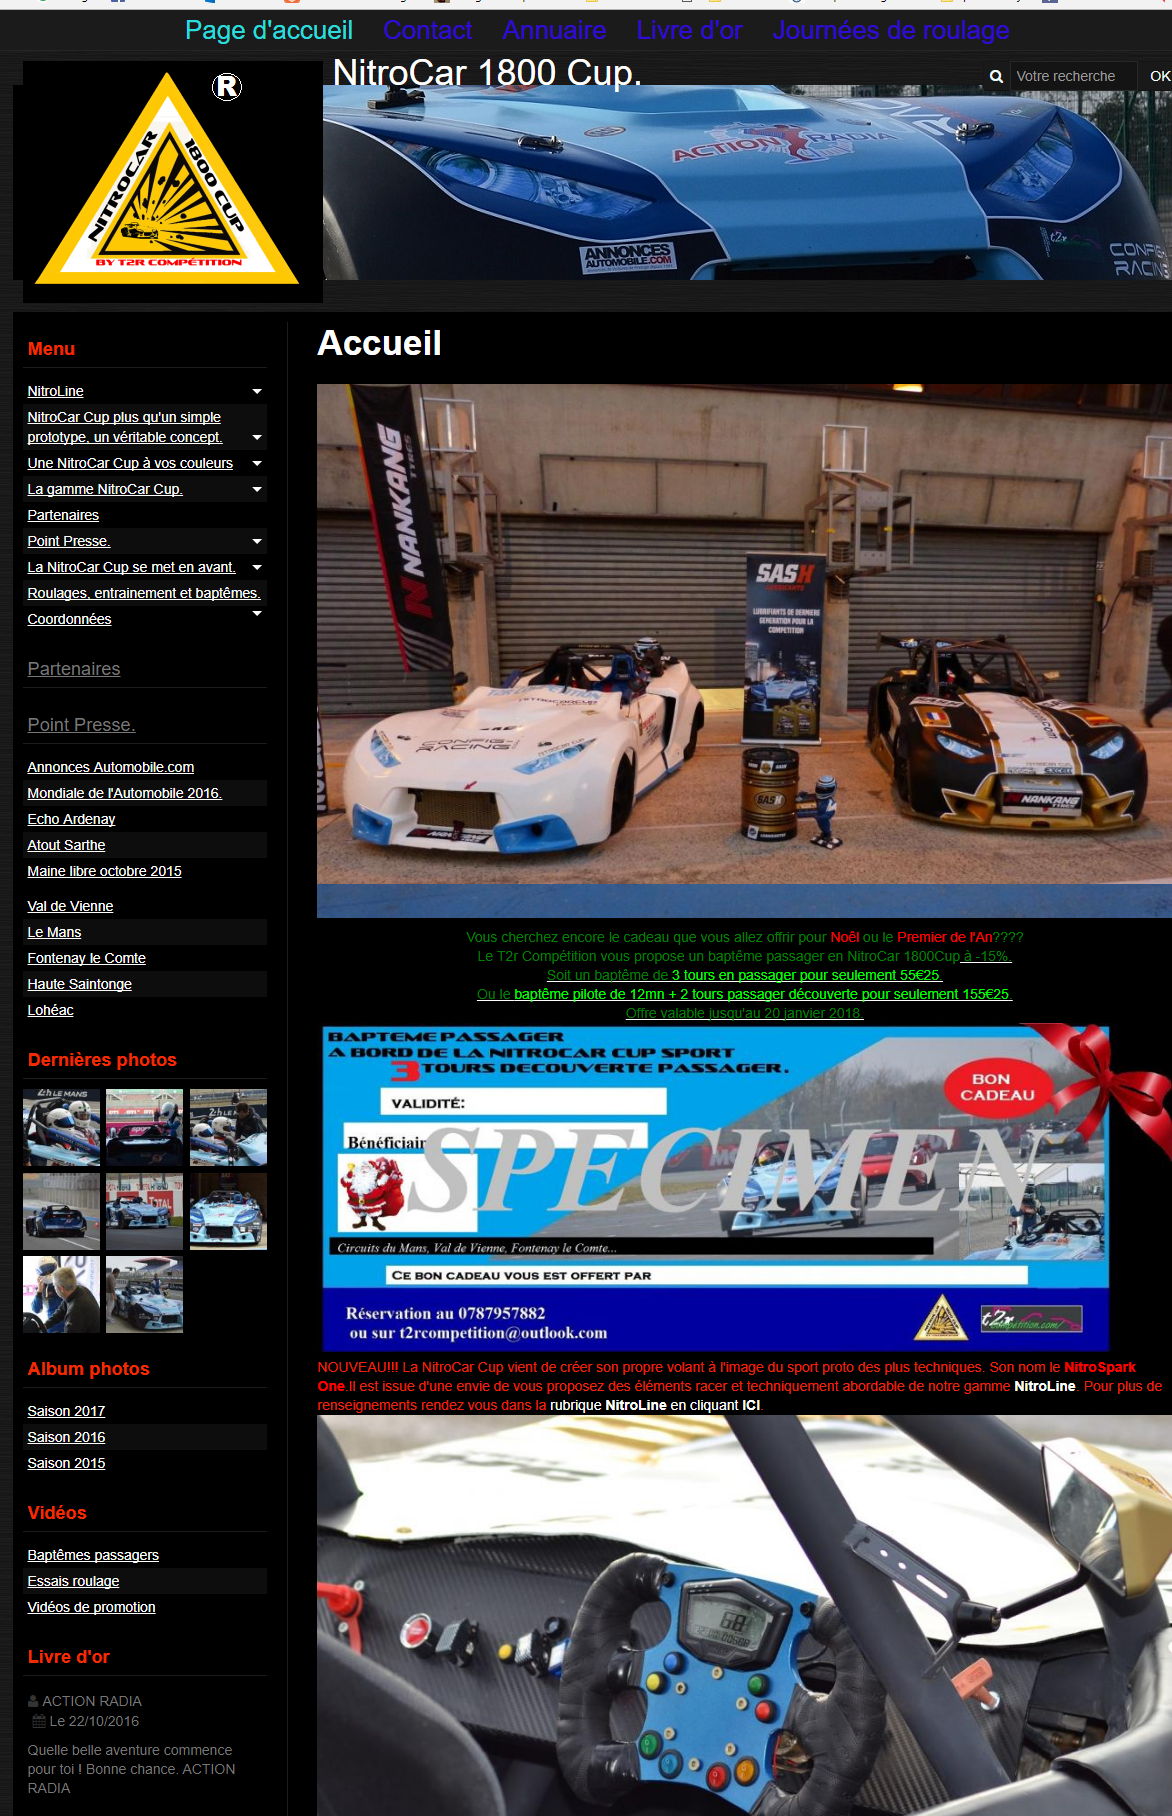1172x1816 pixels.
Task: Submit search with the OK button
Action: point(1159,76)
